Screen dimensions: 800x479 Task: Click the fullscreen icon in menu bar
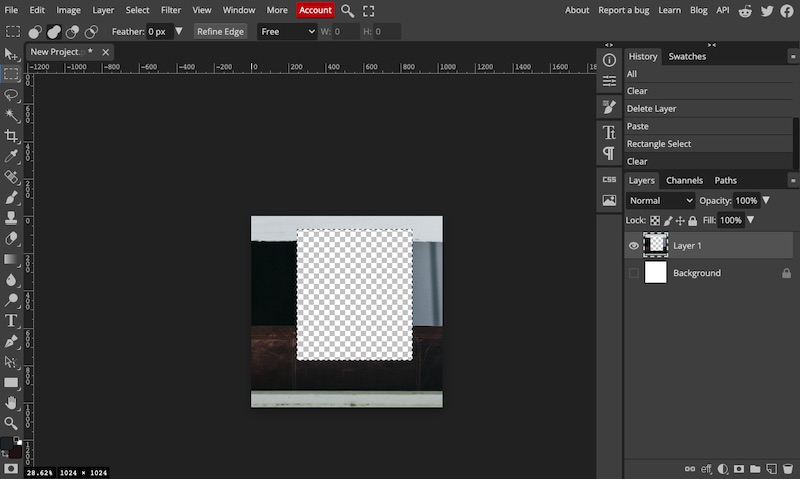click(369, 10)
